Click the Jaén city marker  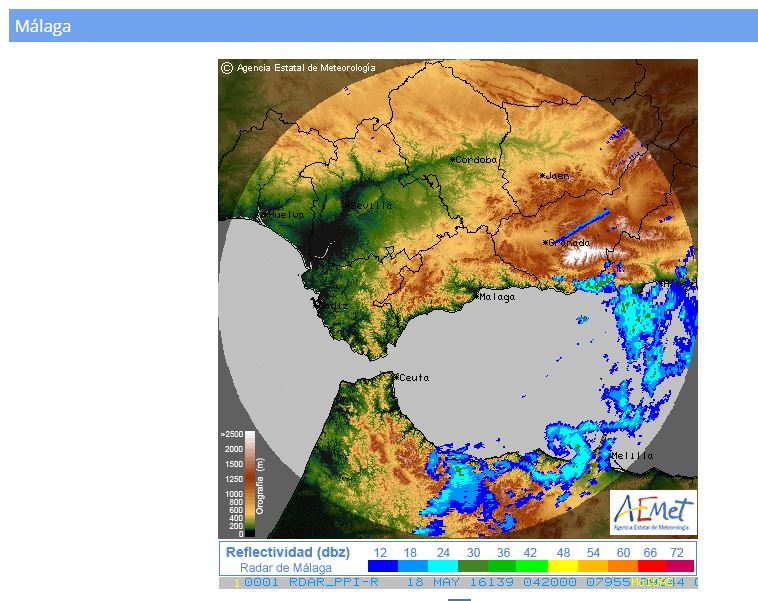click(x=543, y=176)
